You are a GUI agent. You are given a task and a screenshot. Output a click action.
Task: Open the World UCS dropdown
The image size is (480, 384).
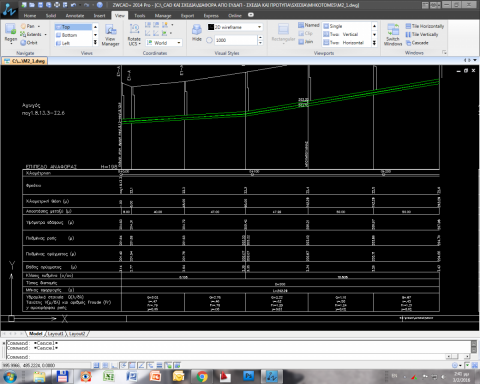[179, 43]
